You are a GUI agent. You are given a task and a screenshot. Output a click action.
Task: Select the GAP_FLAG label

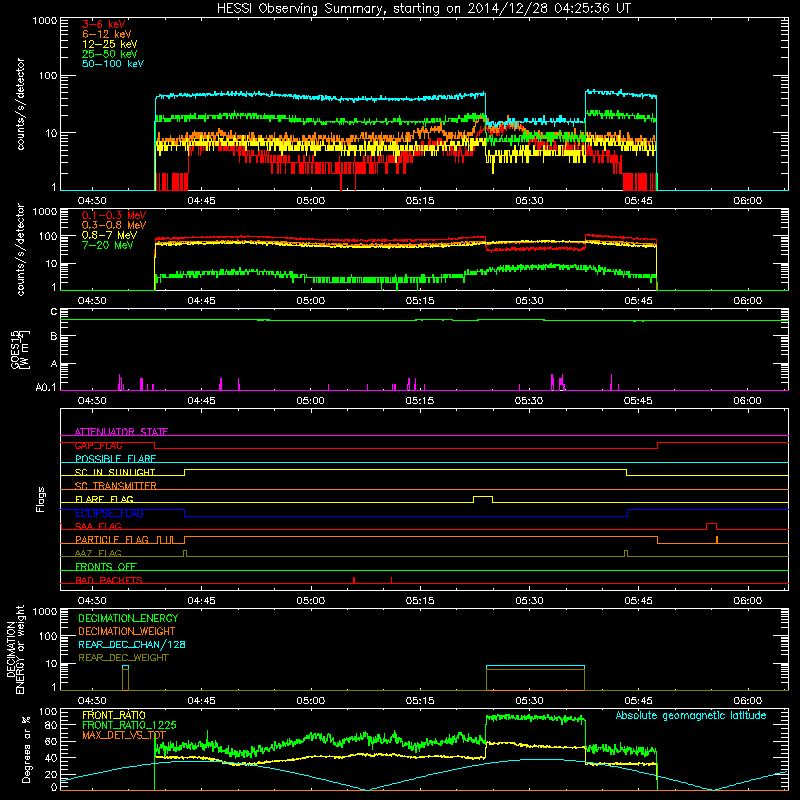98,445
